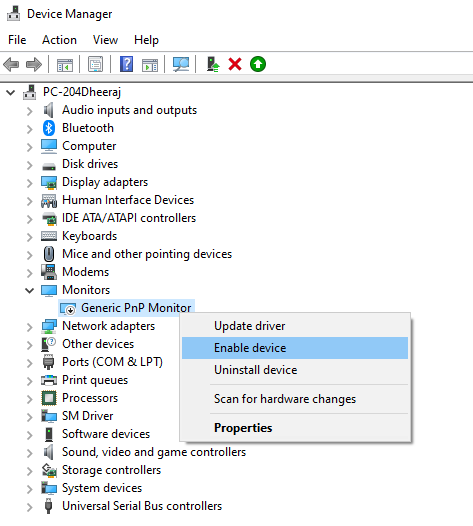The height and width of the screenshot is (526, 473).
Task: Click the Display adapters icon
Action: click(49, 182)
